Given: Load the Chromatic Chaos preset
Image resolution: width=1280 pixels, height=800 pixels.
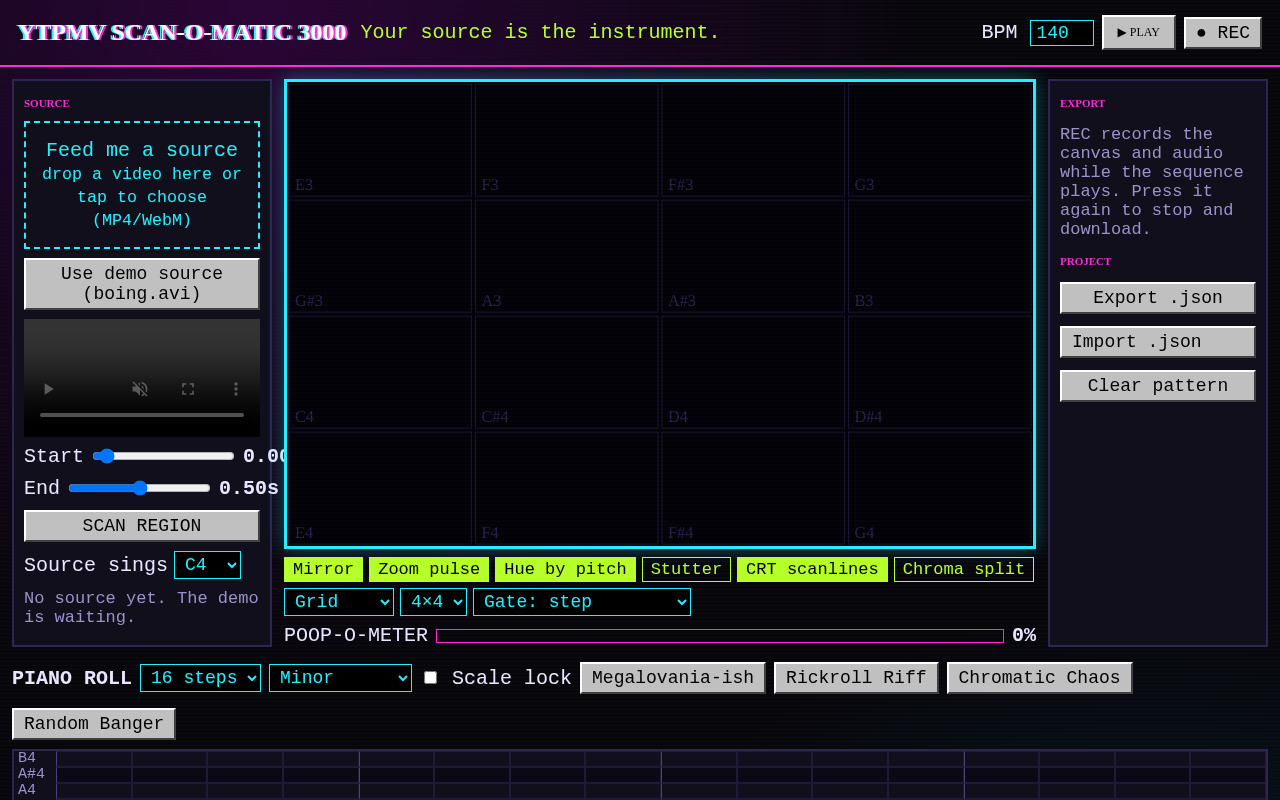Looking at the screenshot, I should (1040, 678).
